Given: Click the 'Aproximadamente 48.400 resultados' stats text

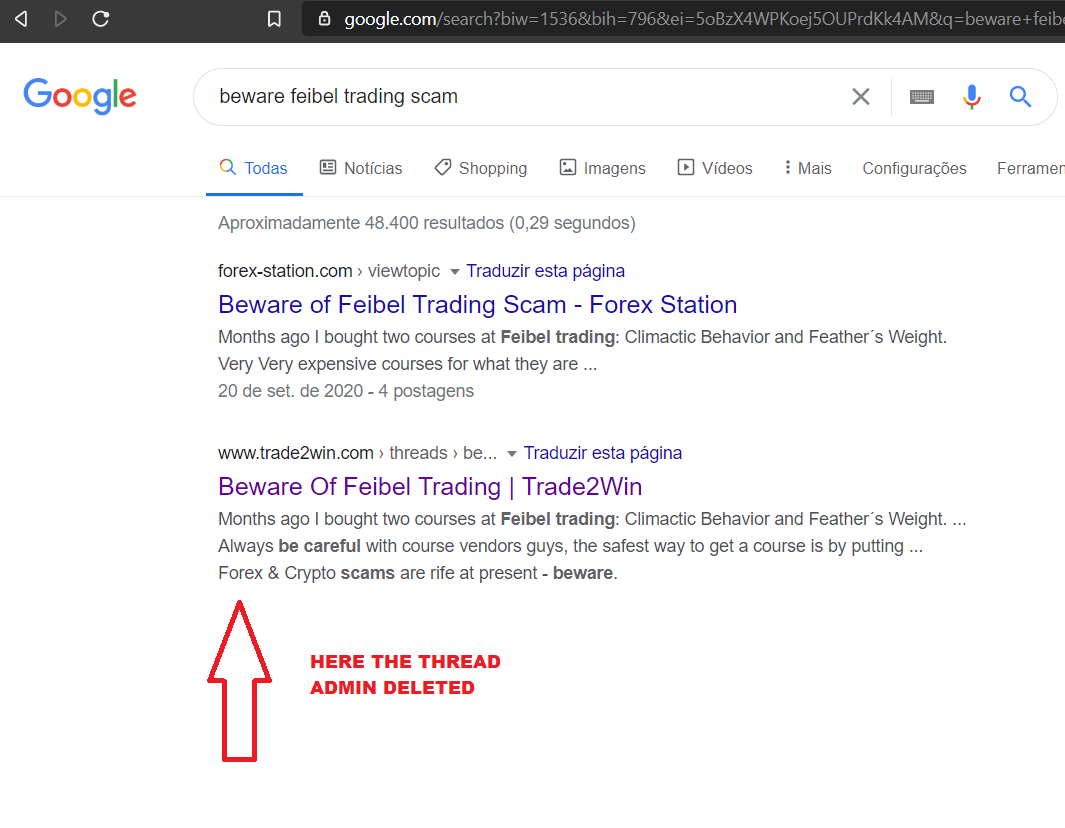Looking at the screenshot, I should (x=427, y=223).
